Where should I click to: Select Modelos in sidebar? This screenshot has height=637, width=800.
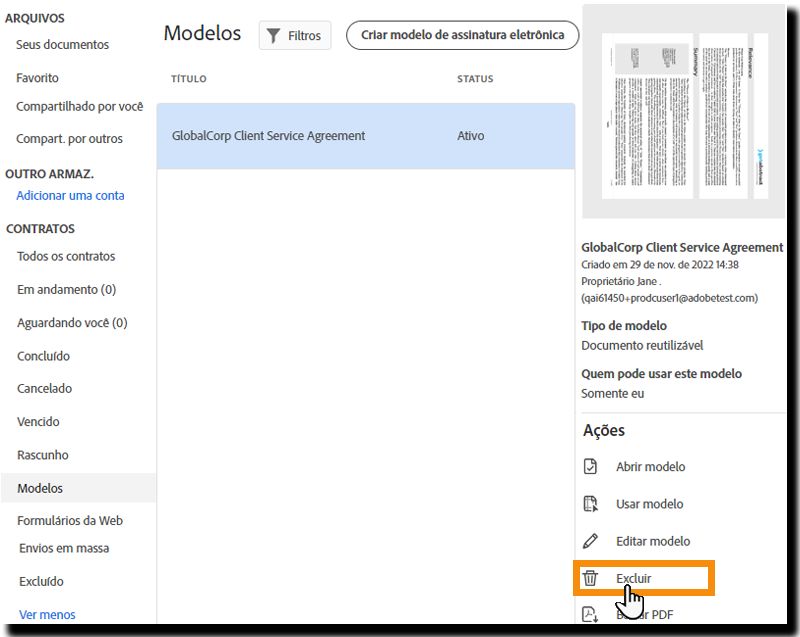[x=78, y=488]
